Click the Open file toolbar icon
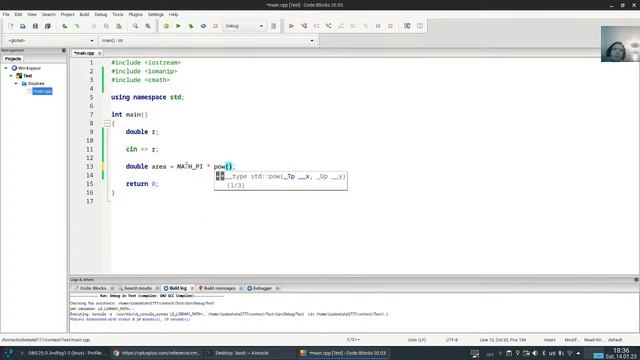This screenshot has width=640, height=360. click(23, 26)
